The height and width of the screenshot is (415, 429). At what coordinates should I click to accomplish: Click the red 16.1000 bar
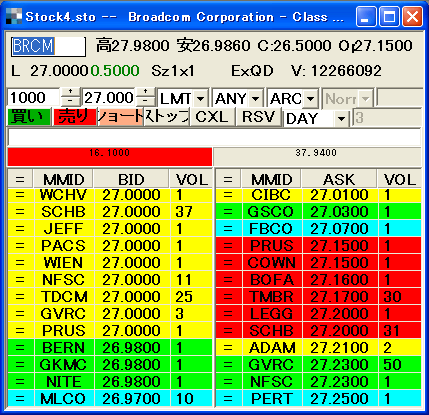(x=110, y=157)
